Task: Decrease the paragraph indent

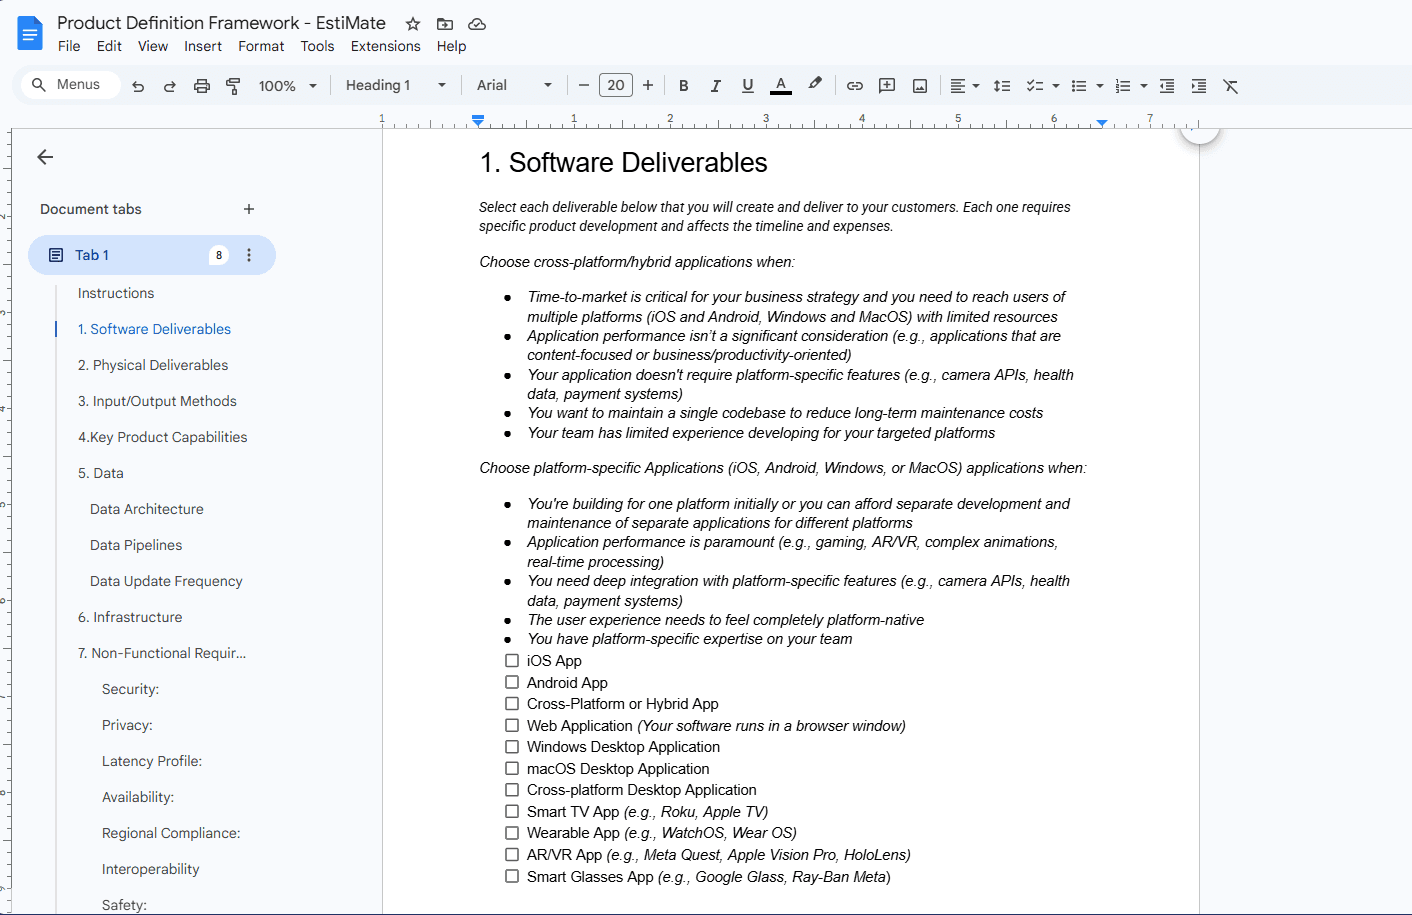Action: 1167,86
